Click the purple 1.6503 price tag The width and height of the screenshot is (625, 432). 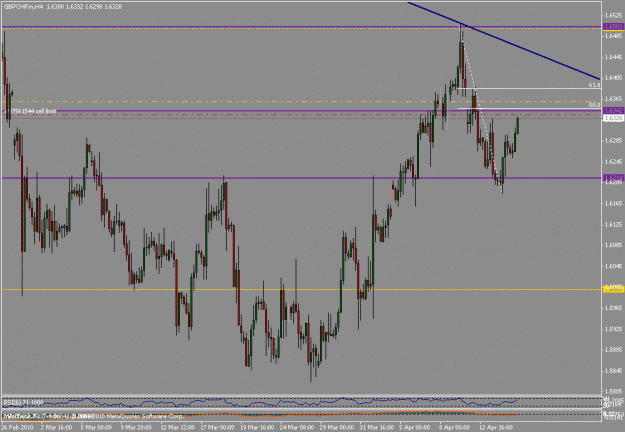point(613,27)
